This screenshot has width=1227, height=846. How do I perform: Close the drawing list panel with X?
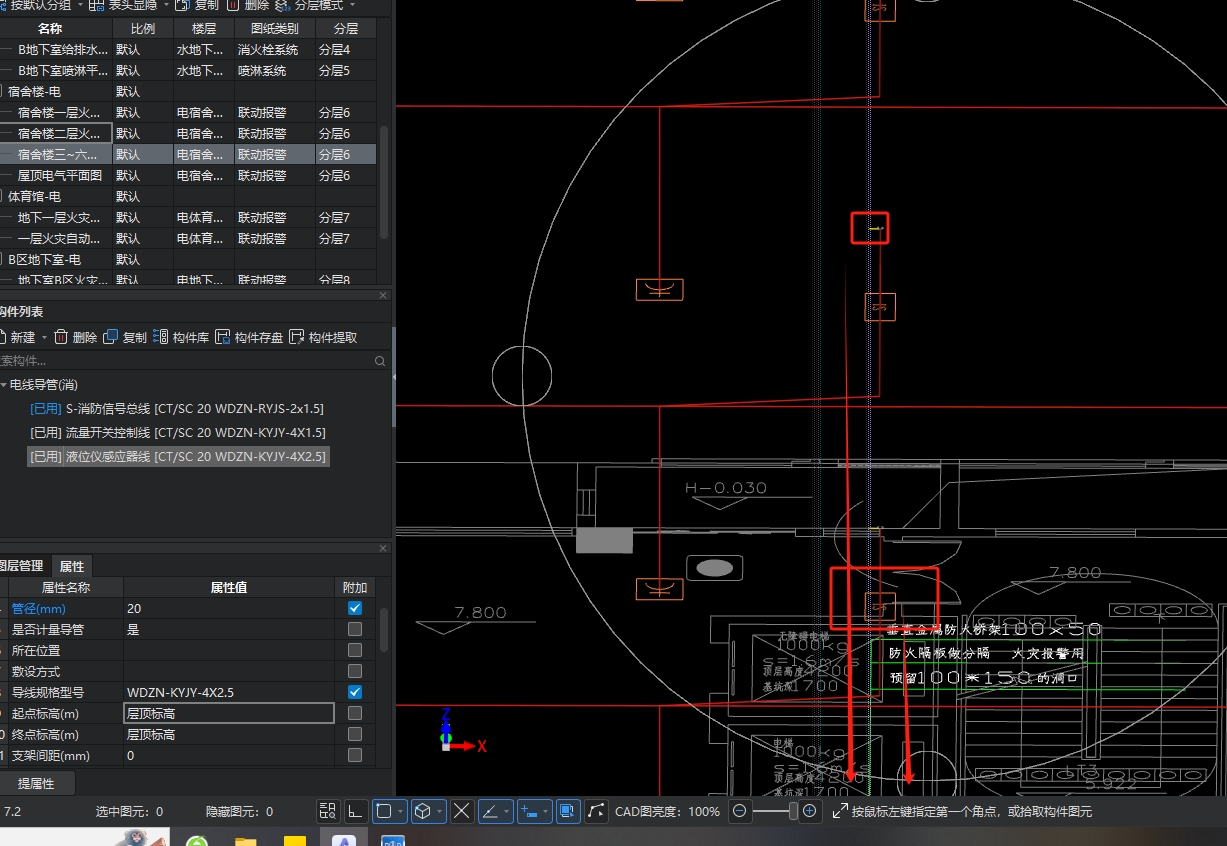[x=383, y=295]
